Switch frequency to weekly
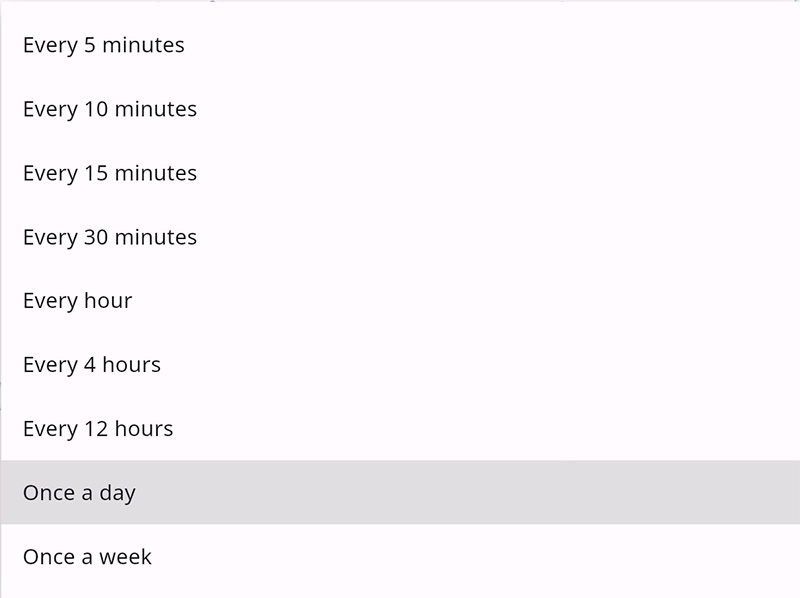Viewport: 800px width, 598px height. click(x=88, y=557)
